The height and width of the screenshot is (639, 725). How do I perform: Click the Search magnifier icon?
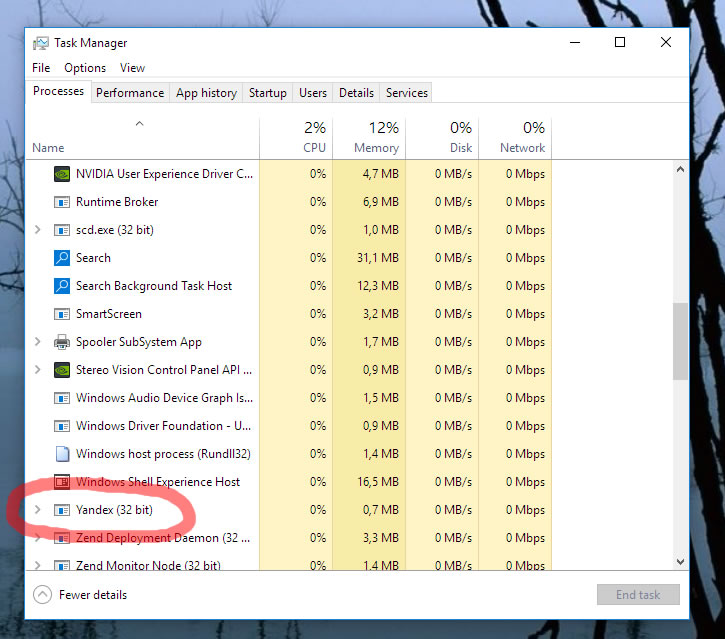click(61, 258)
